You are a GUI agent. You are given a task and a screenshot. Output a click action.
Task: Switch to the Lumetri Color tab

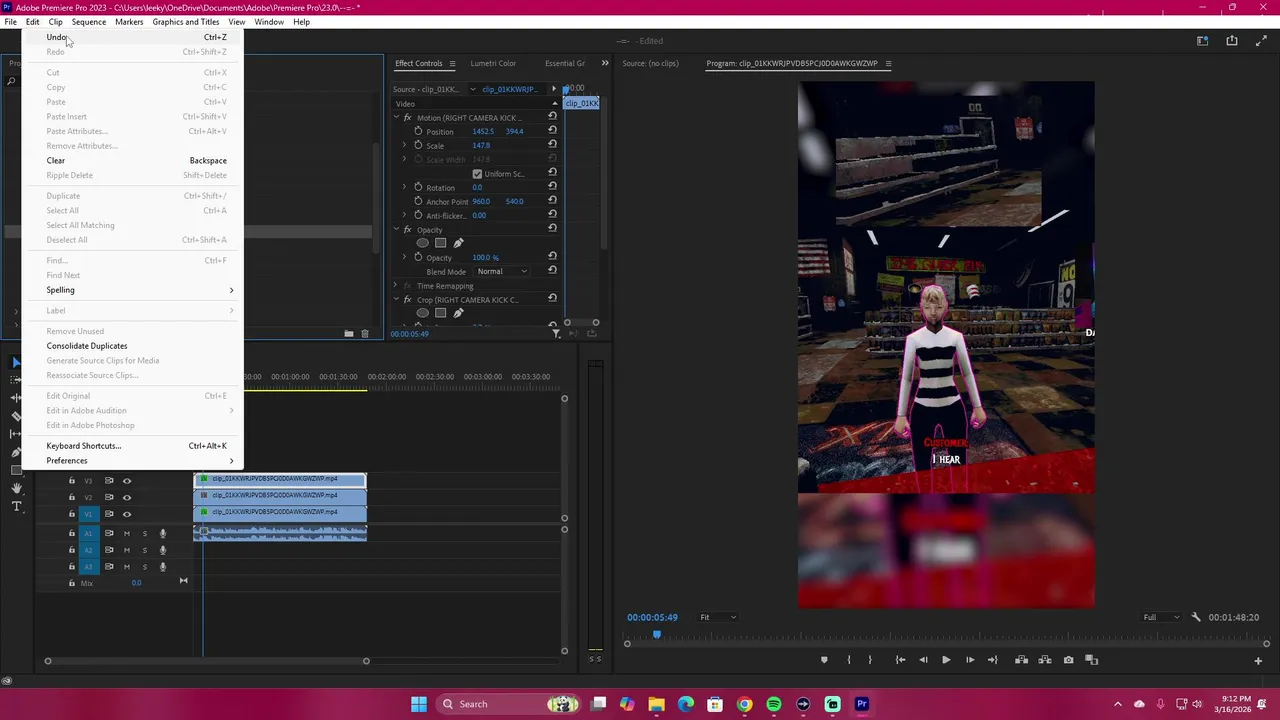pyautogui.click(x=493, y=63)
